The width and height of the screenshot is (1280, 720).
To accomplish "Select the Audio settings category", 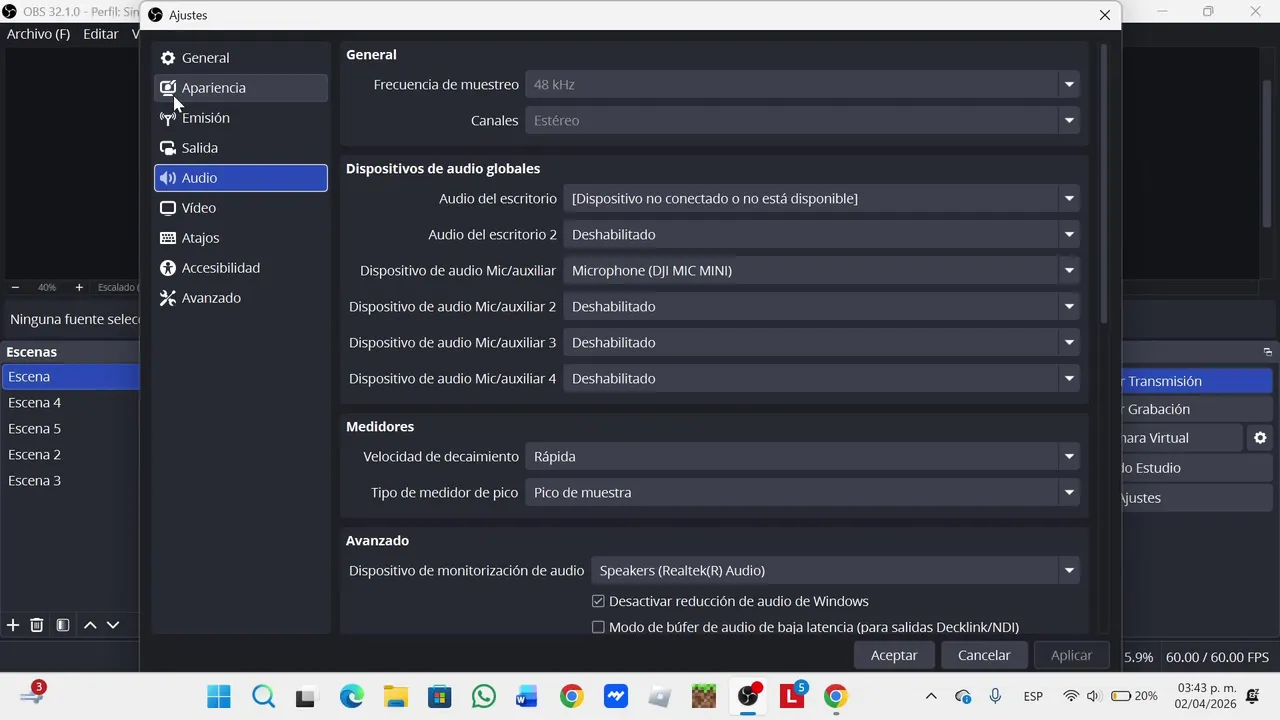I will (240, 178).
